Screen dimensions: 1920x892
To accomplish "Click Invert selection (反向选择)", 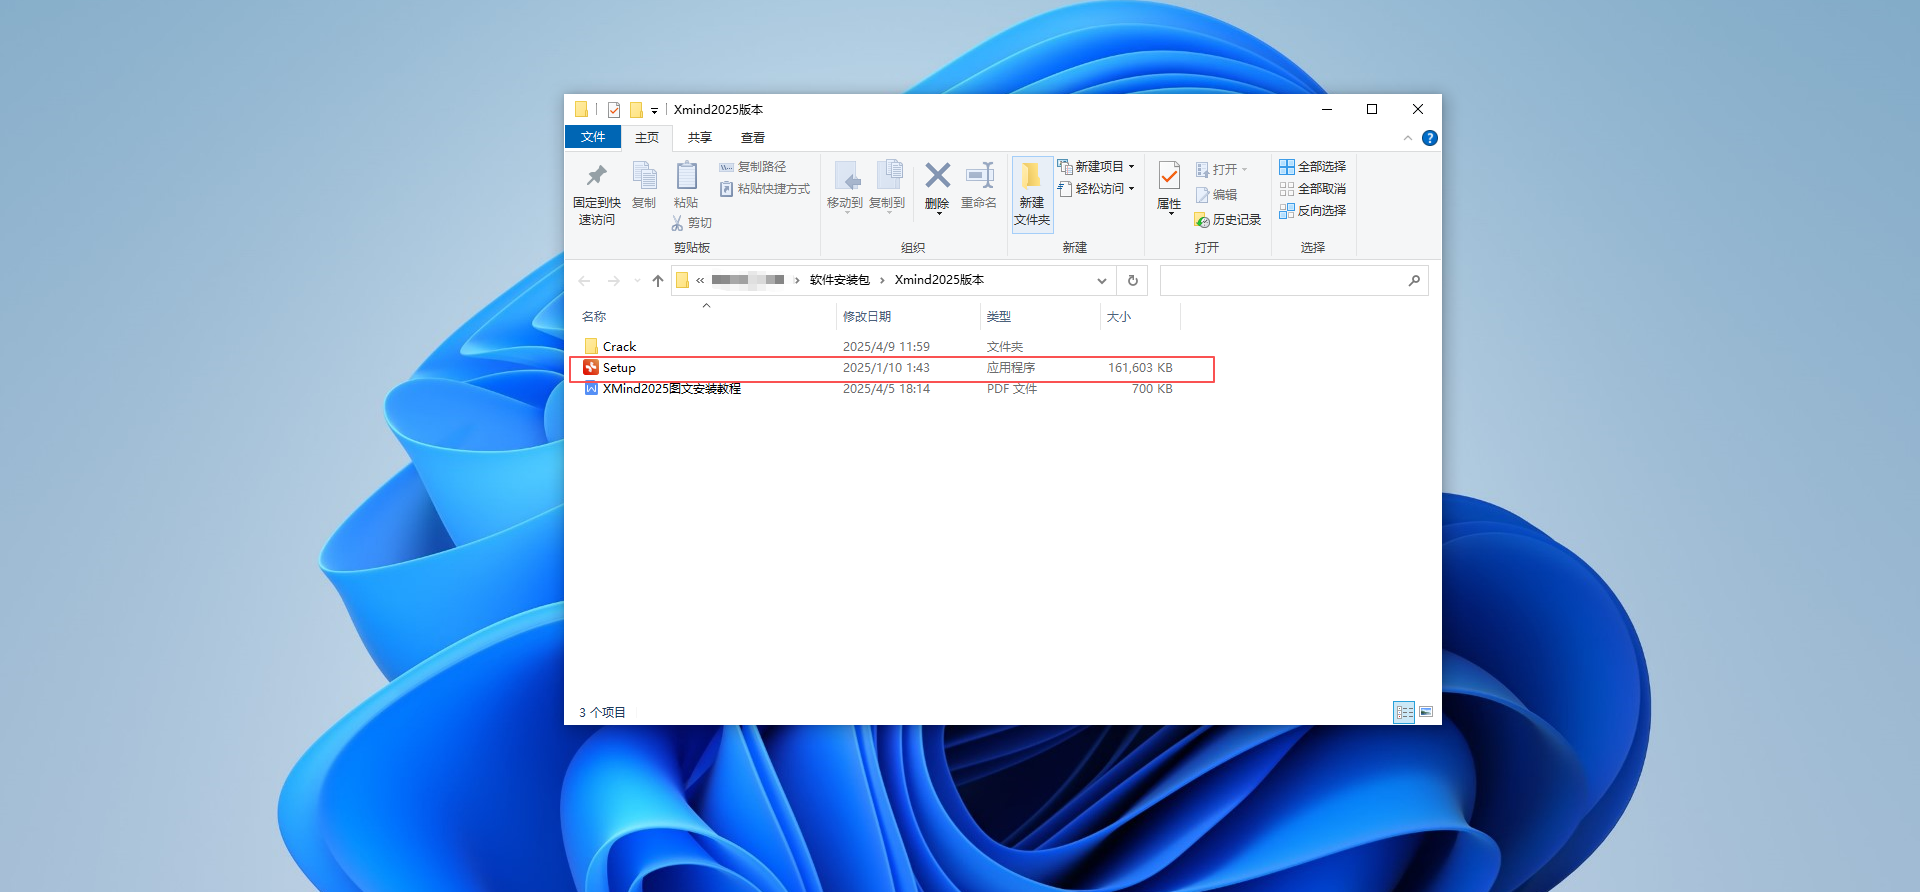I will point(1312,211).
